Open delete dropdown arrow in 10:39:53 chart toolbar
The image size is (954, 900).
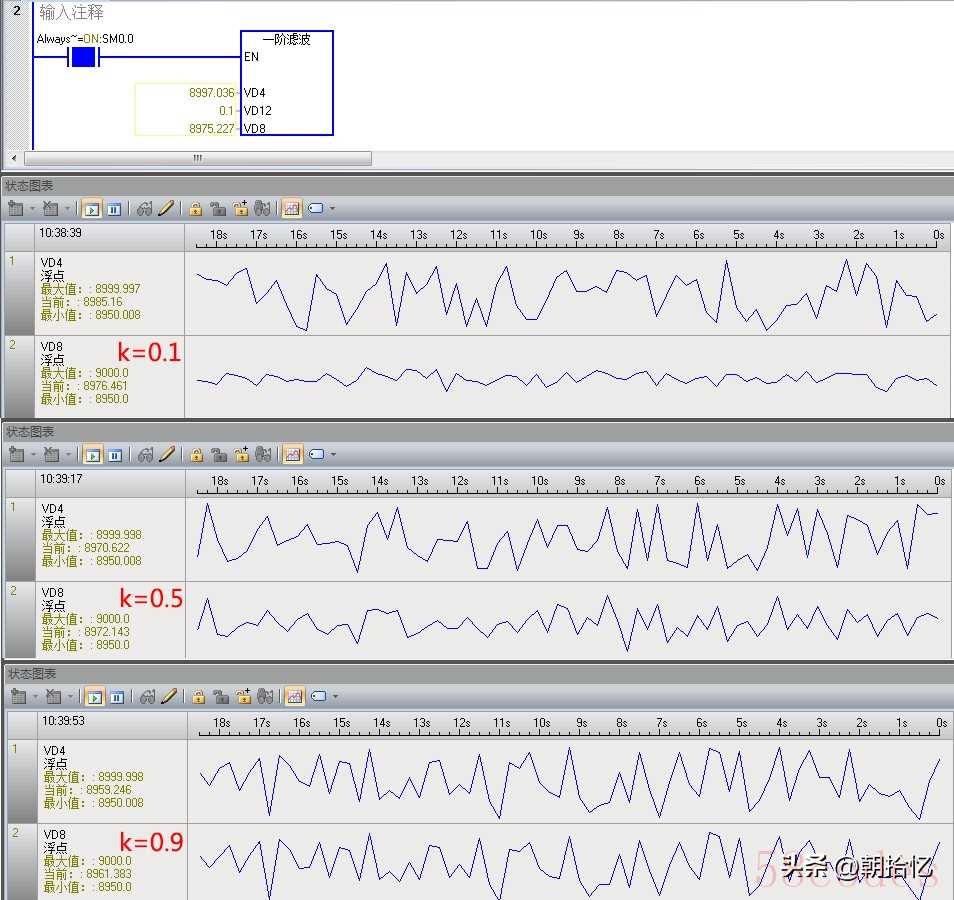(69, 696)
